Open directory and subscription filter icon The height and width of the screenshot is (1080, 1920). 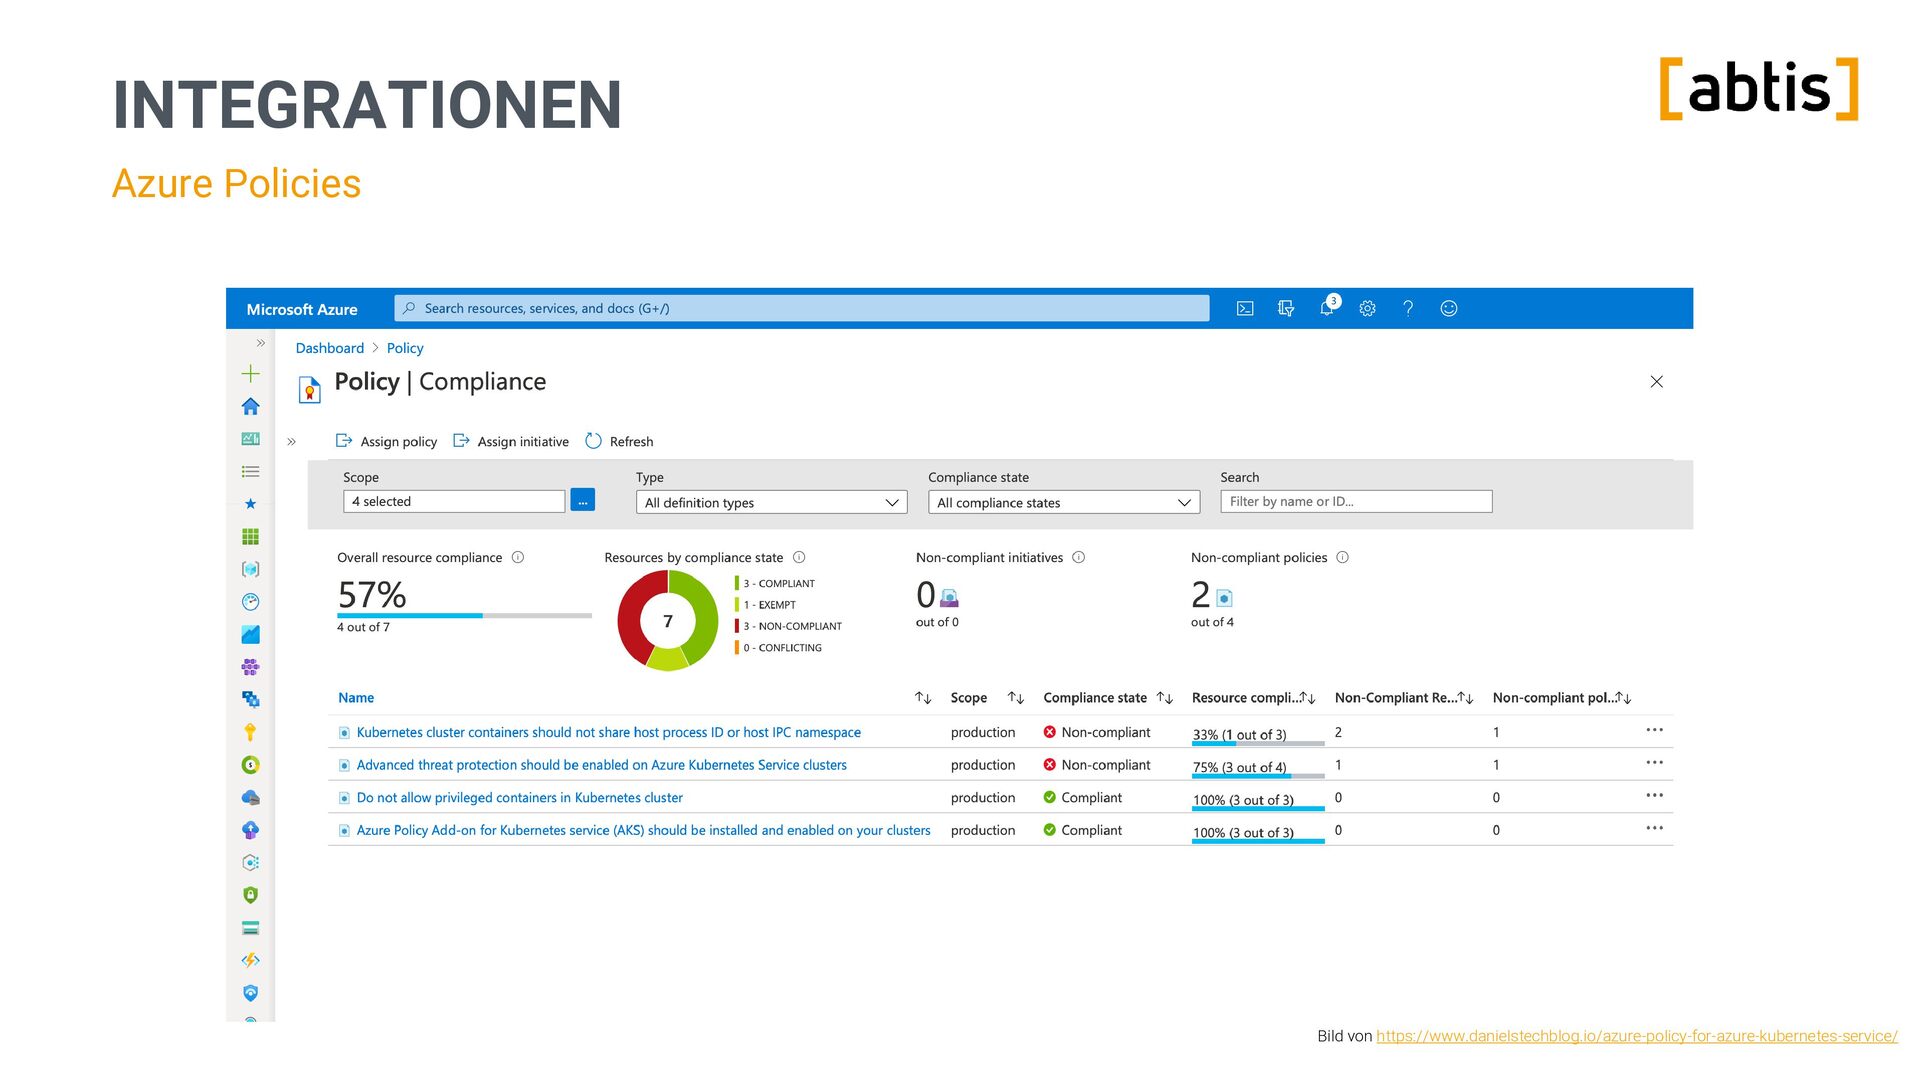[1286, 309]
